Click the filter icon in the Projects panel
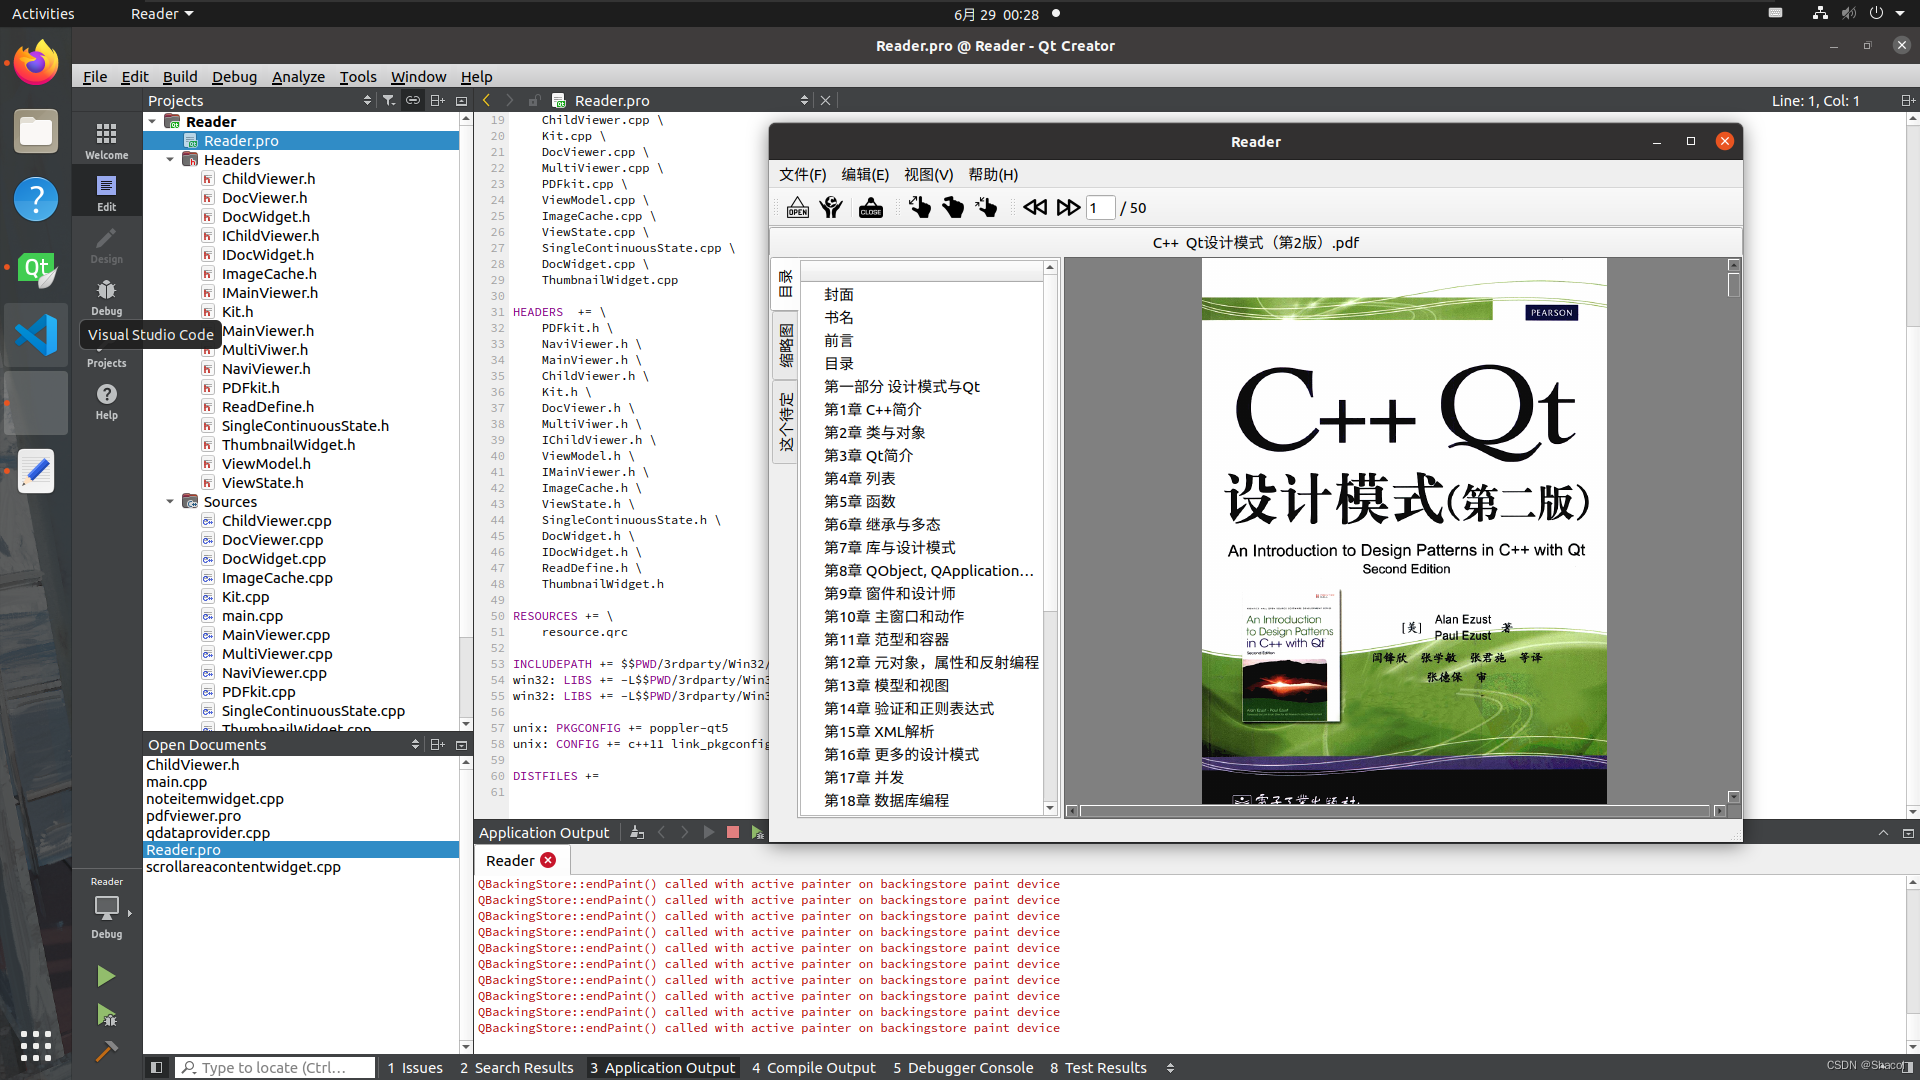Viewport: 1920px width, 1080px height. click(x=389, y=100)
